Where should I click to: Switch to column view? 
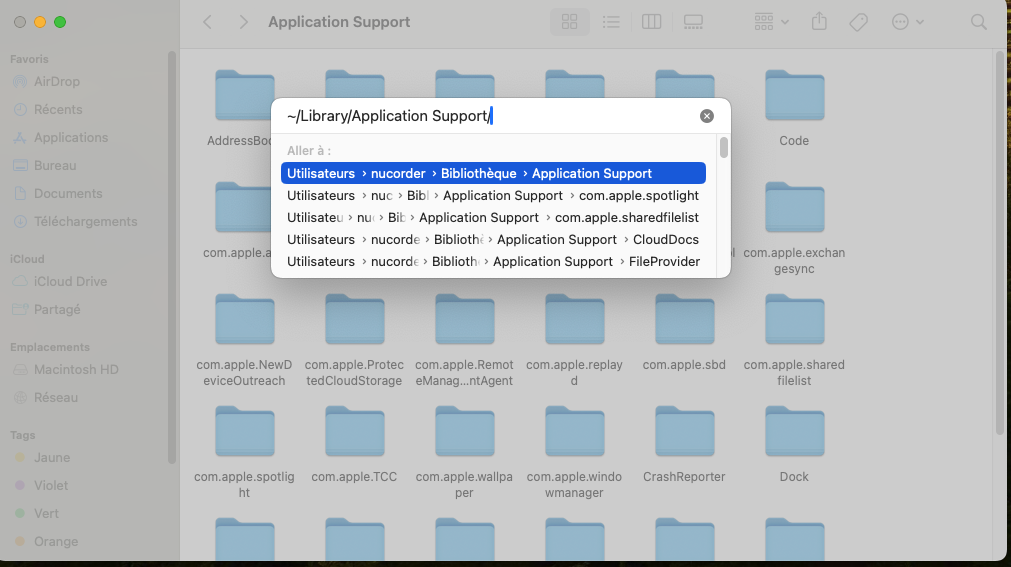point(652,22)
